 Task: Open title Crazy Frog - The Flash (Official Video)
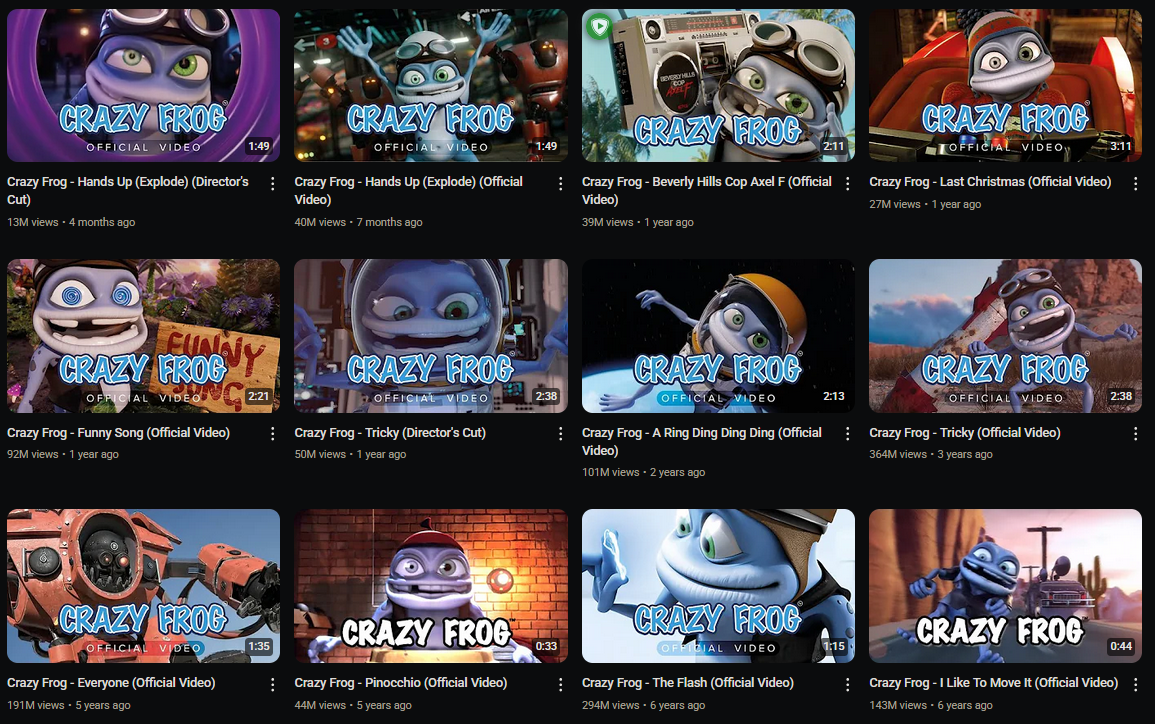[x=688, y=683]
